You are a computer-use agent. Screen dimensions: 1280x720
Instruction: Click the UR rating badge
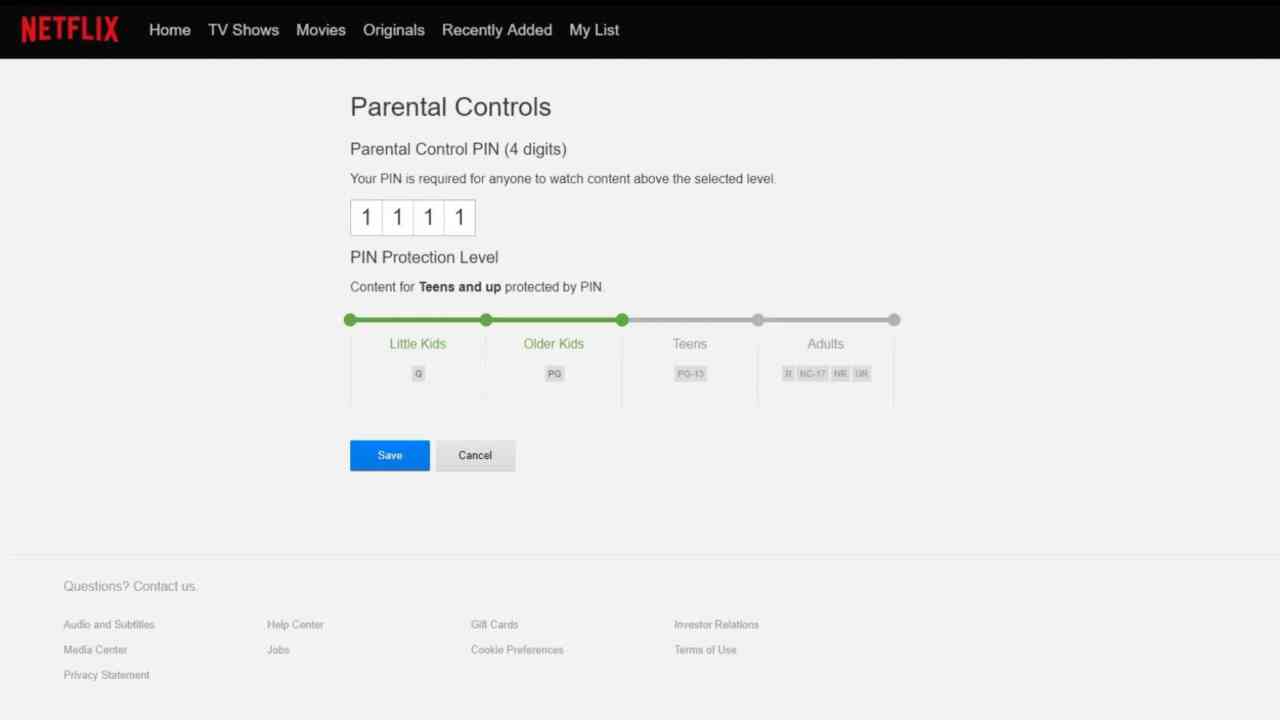(862, 374)
